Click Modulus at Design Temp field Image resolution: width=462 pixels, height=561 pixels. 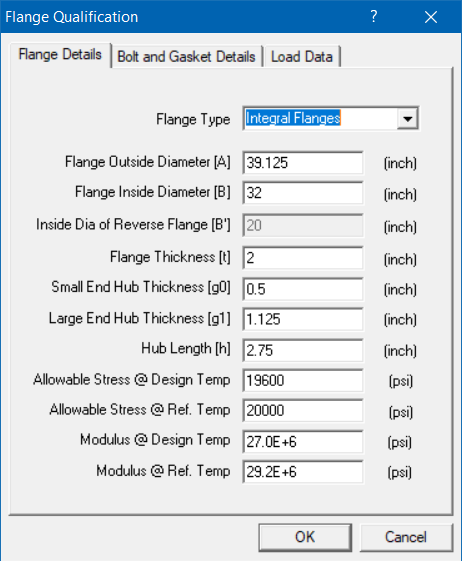pos(303,442)
